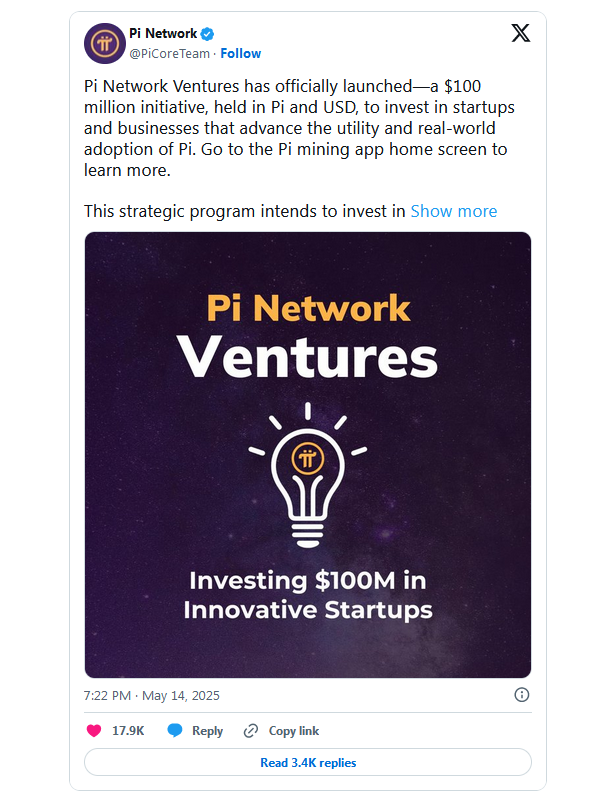The width and height of the screenshot is (600, 800).
Task: Click the Pi Network display name
Action: coord(163,34)
